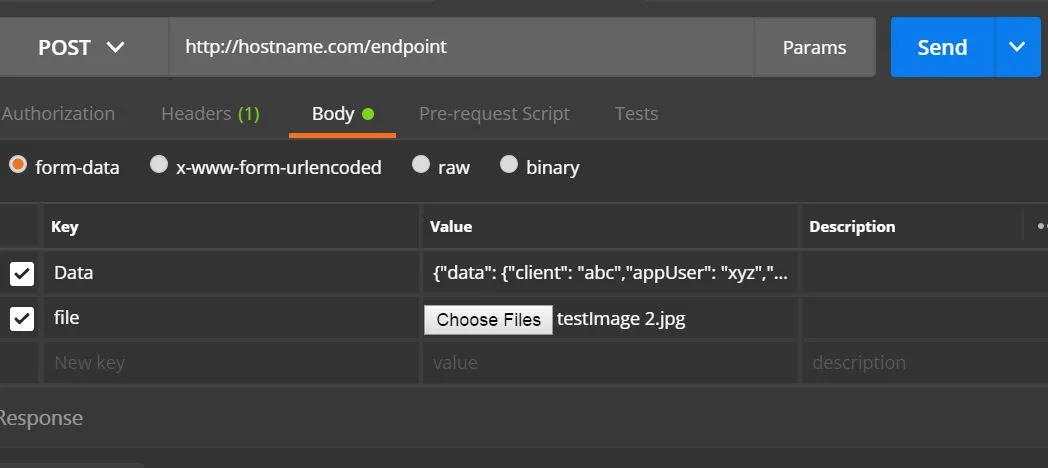Uncheck the file row checkbox

tap(22, 319)
